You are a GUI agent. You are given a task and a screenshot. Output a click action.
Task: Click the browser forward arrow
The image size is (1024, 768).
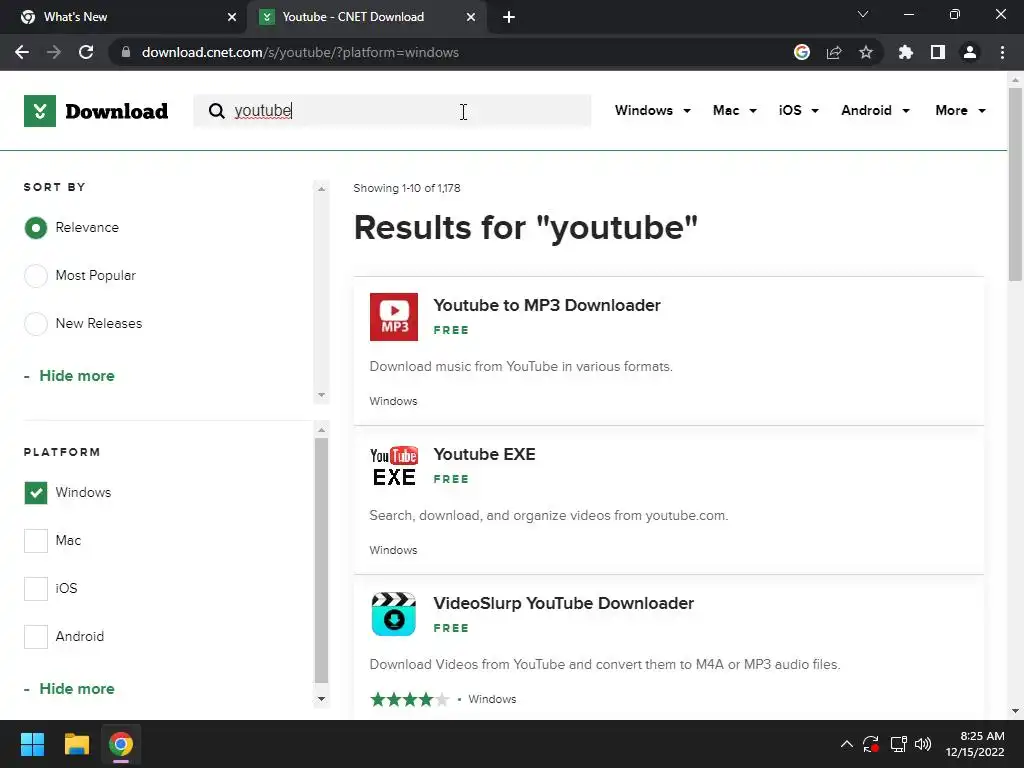tap(54, 52)
